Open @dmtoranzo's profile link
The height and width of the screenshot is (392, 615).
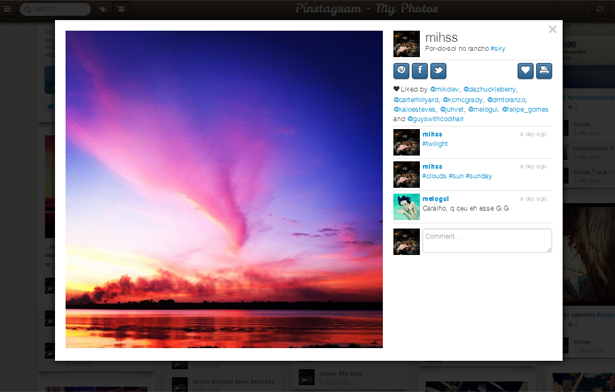506,100
